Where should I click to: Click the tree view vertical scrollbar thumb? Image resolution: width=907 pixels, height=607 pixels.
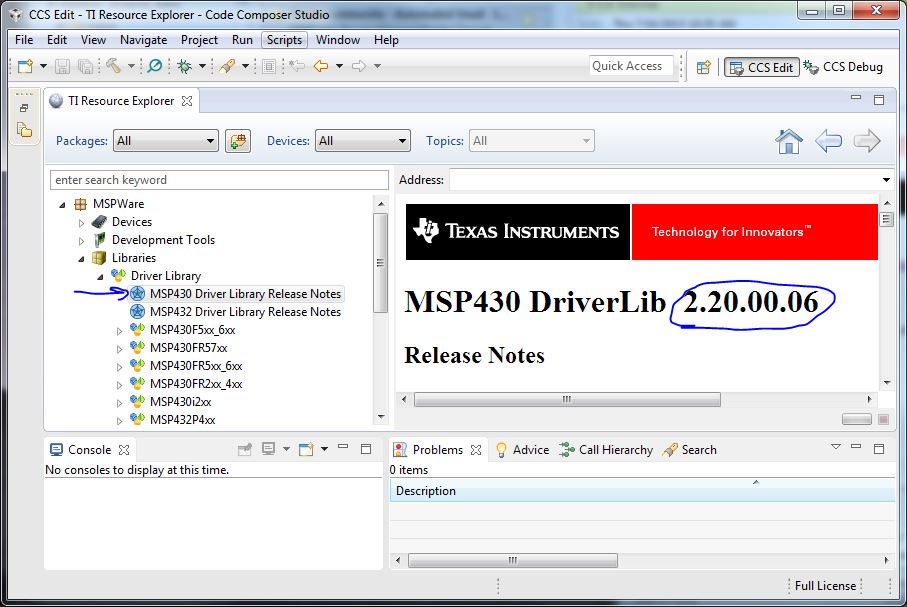pyautogui.click(x=380, y=263)
